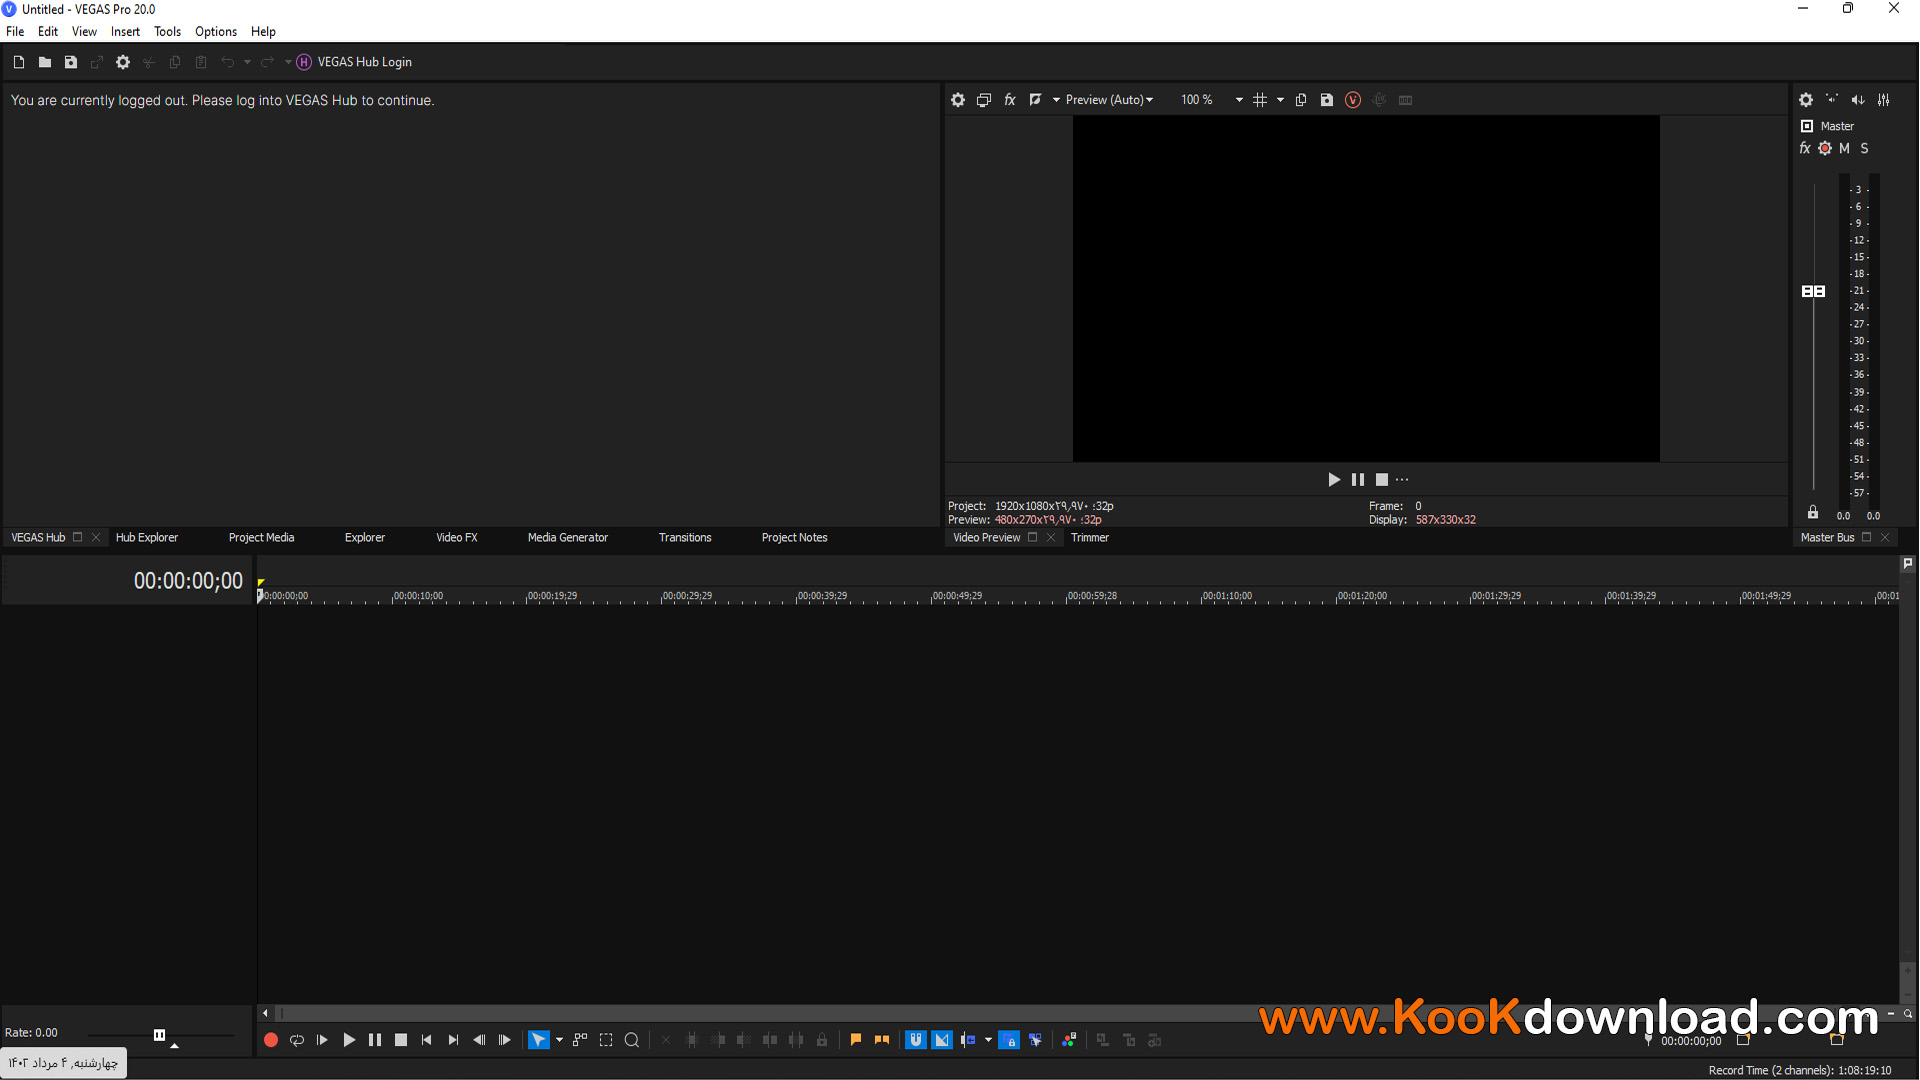This screenshot has width=1920, height=1080.
Task: Save snapshot to file in preview
Action: [1327, 100]
